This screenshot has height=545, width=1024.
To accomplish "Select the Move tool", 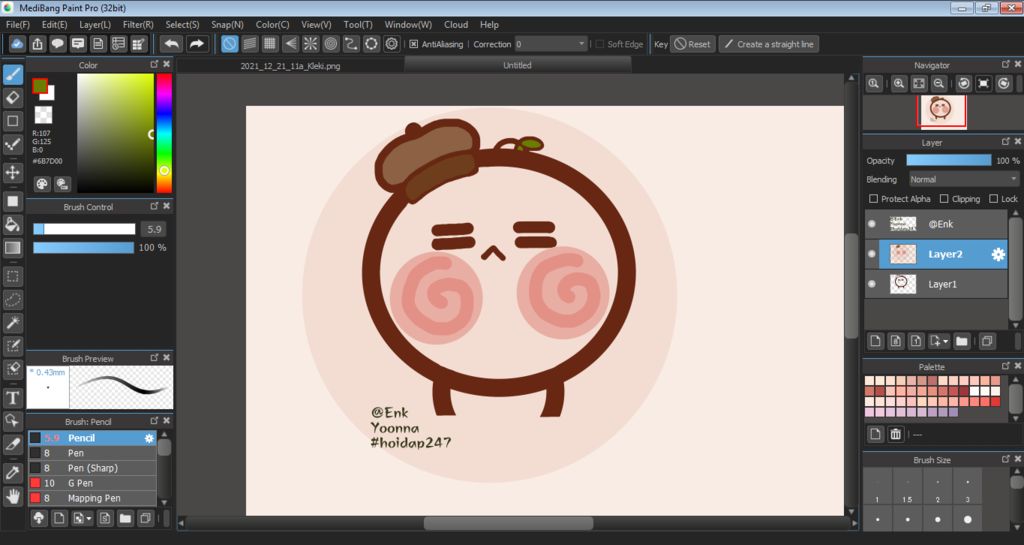I will pyautogui.click(x=12, y=172).
